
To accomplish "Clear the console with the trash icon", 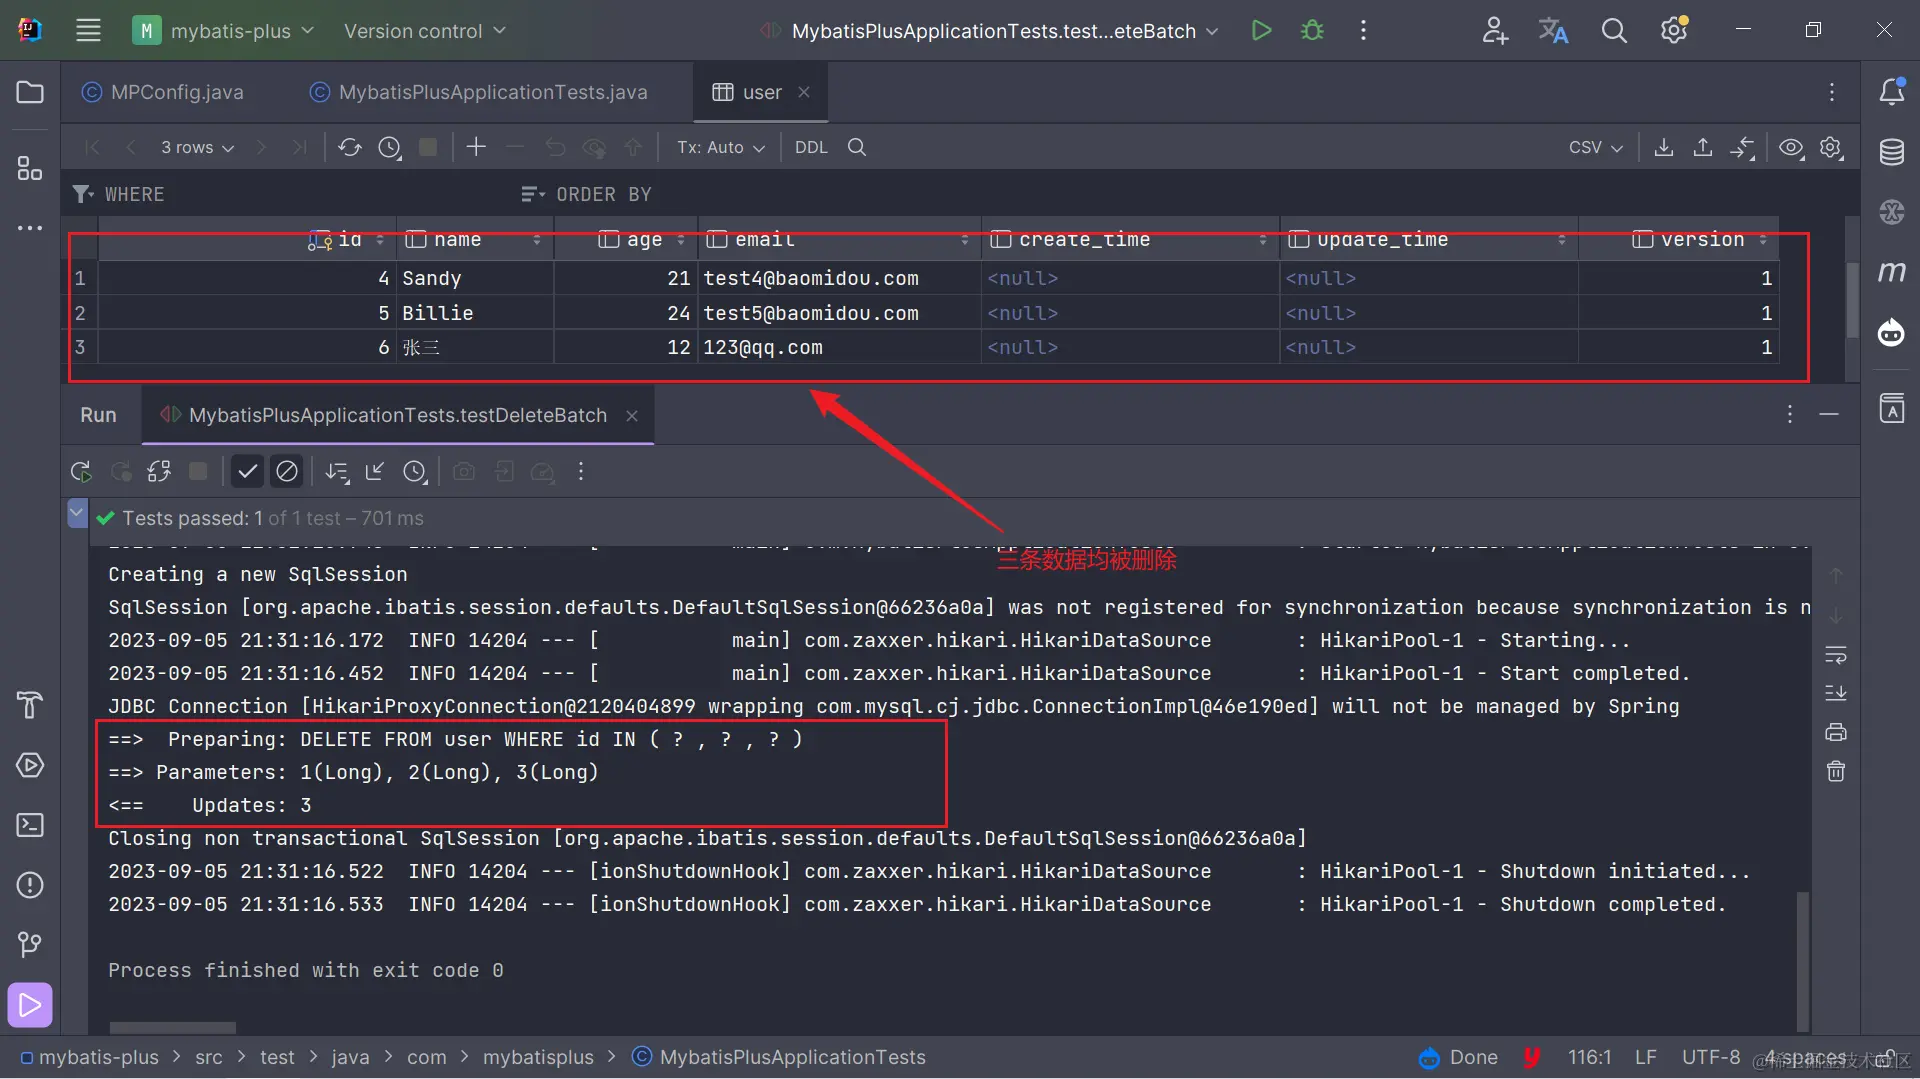I will 1836,771.
